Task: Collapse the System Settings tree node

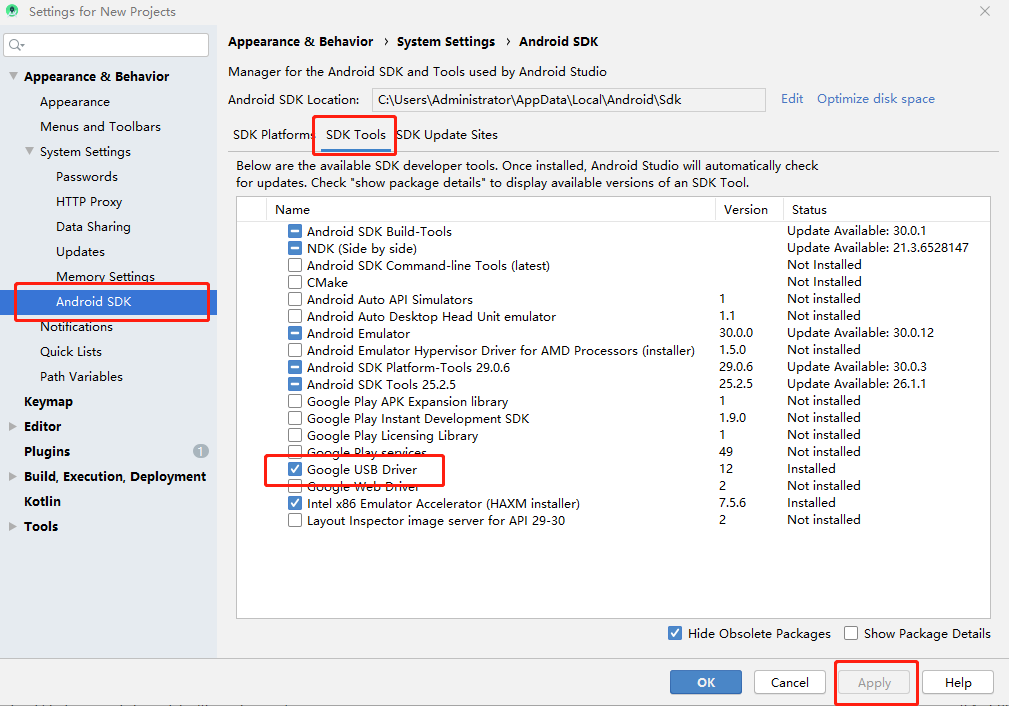Action: point(29,151)
